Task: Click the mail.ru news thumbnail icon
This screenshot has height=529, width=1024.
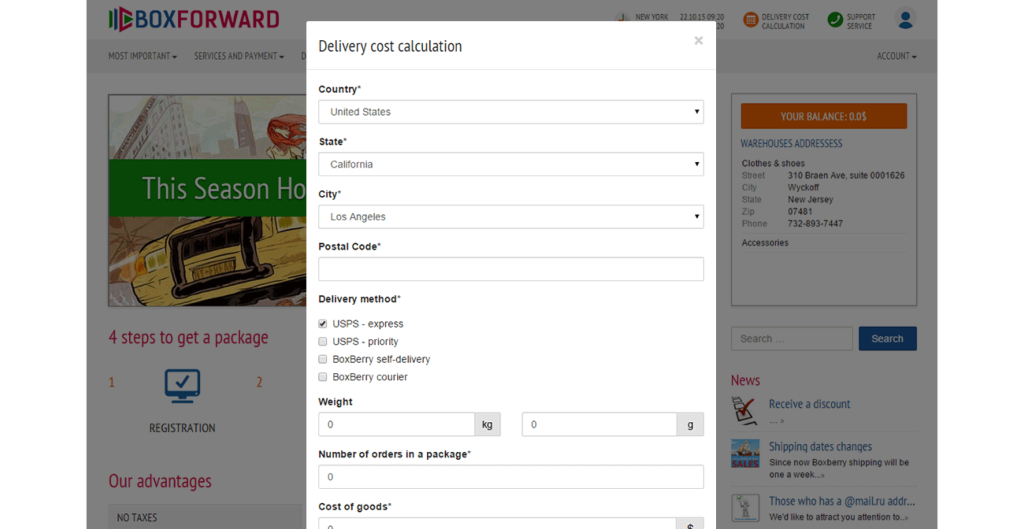Action: tap(745, 507)
